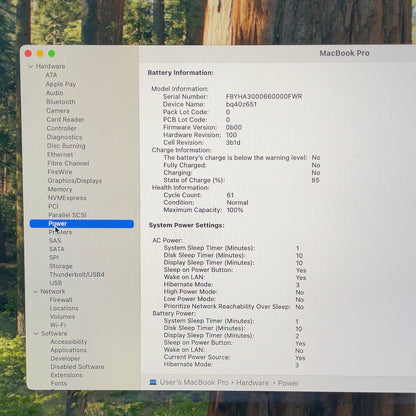Click the System Power Settings heading
The width and height of the screenshot is (416, 416).
pyautogui.click(x=186, y=225)
